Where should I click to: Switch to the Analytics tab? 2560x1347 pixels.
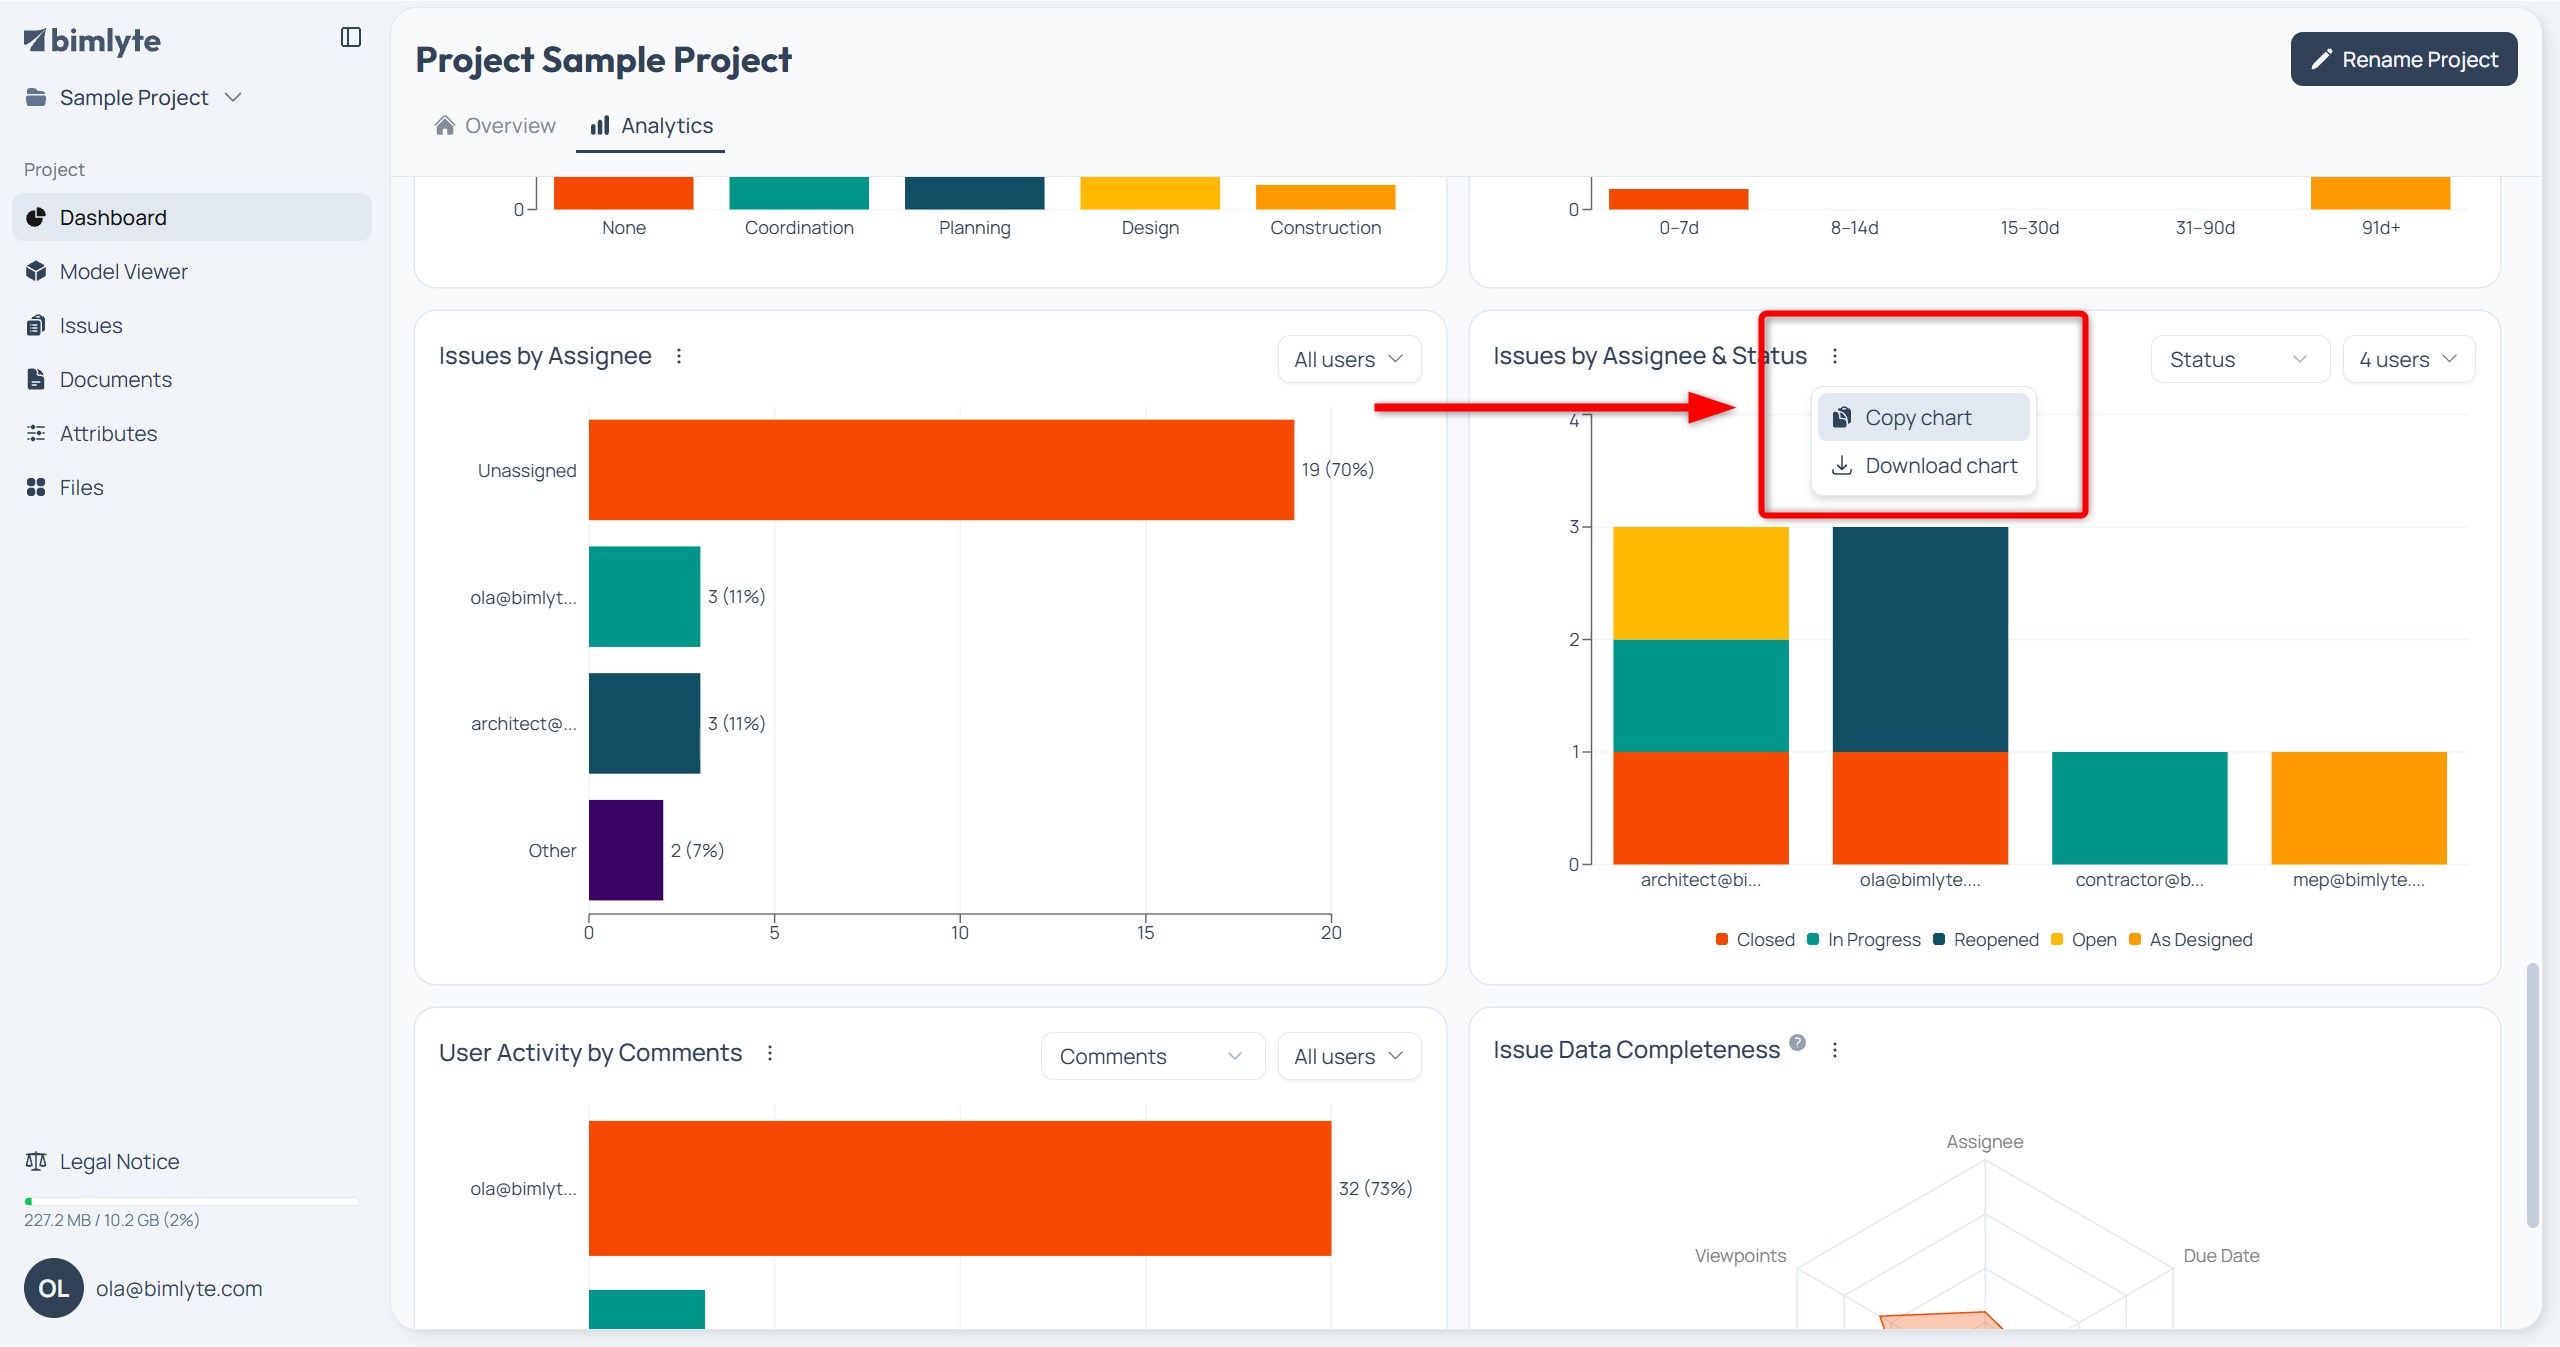(651, 126)
